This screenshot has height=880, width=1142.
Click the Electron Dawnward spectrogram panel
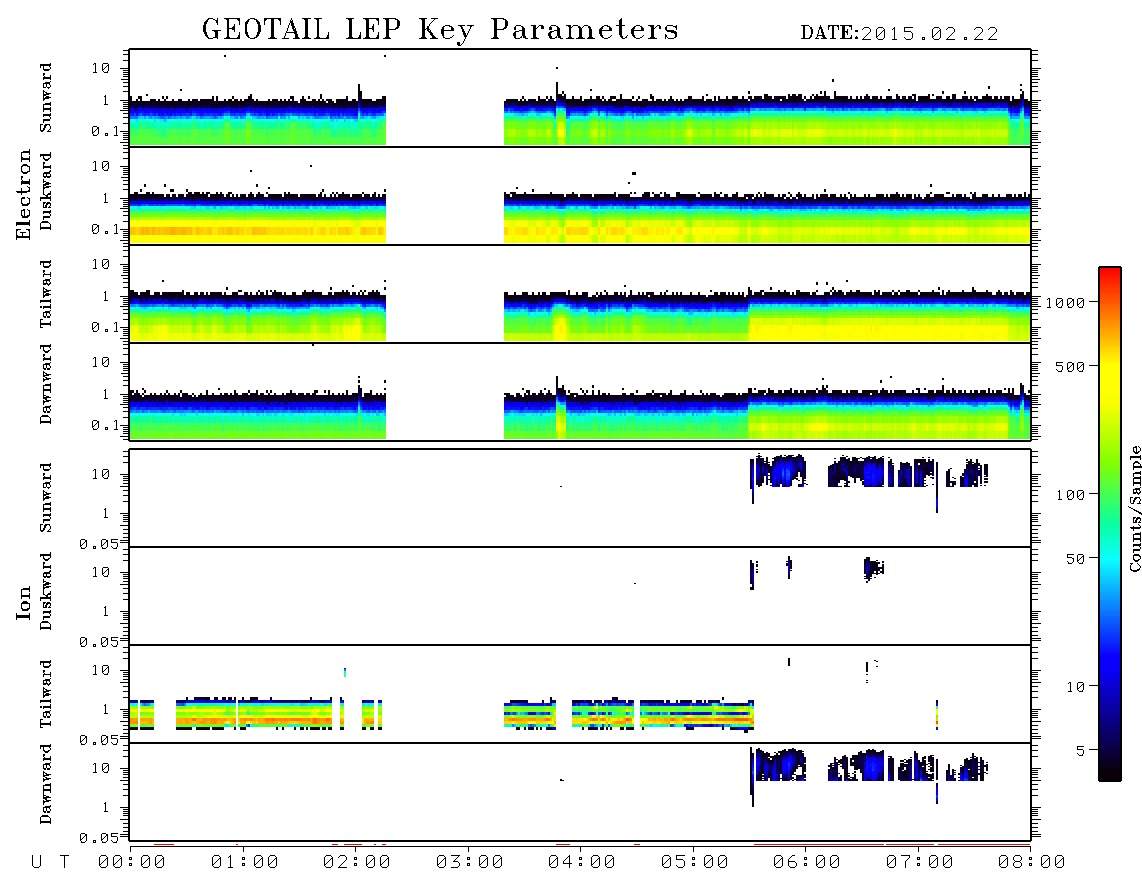(x=580, y=391)
